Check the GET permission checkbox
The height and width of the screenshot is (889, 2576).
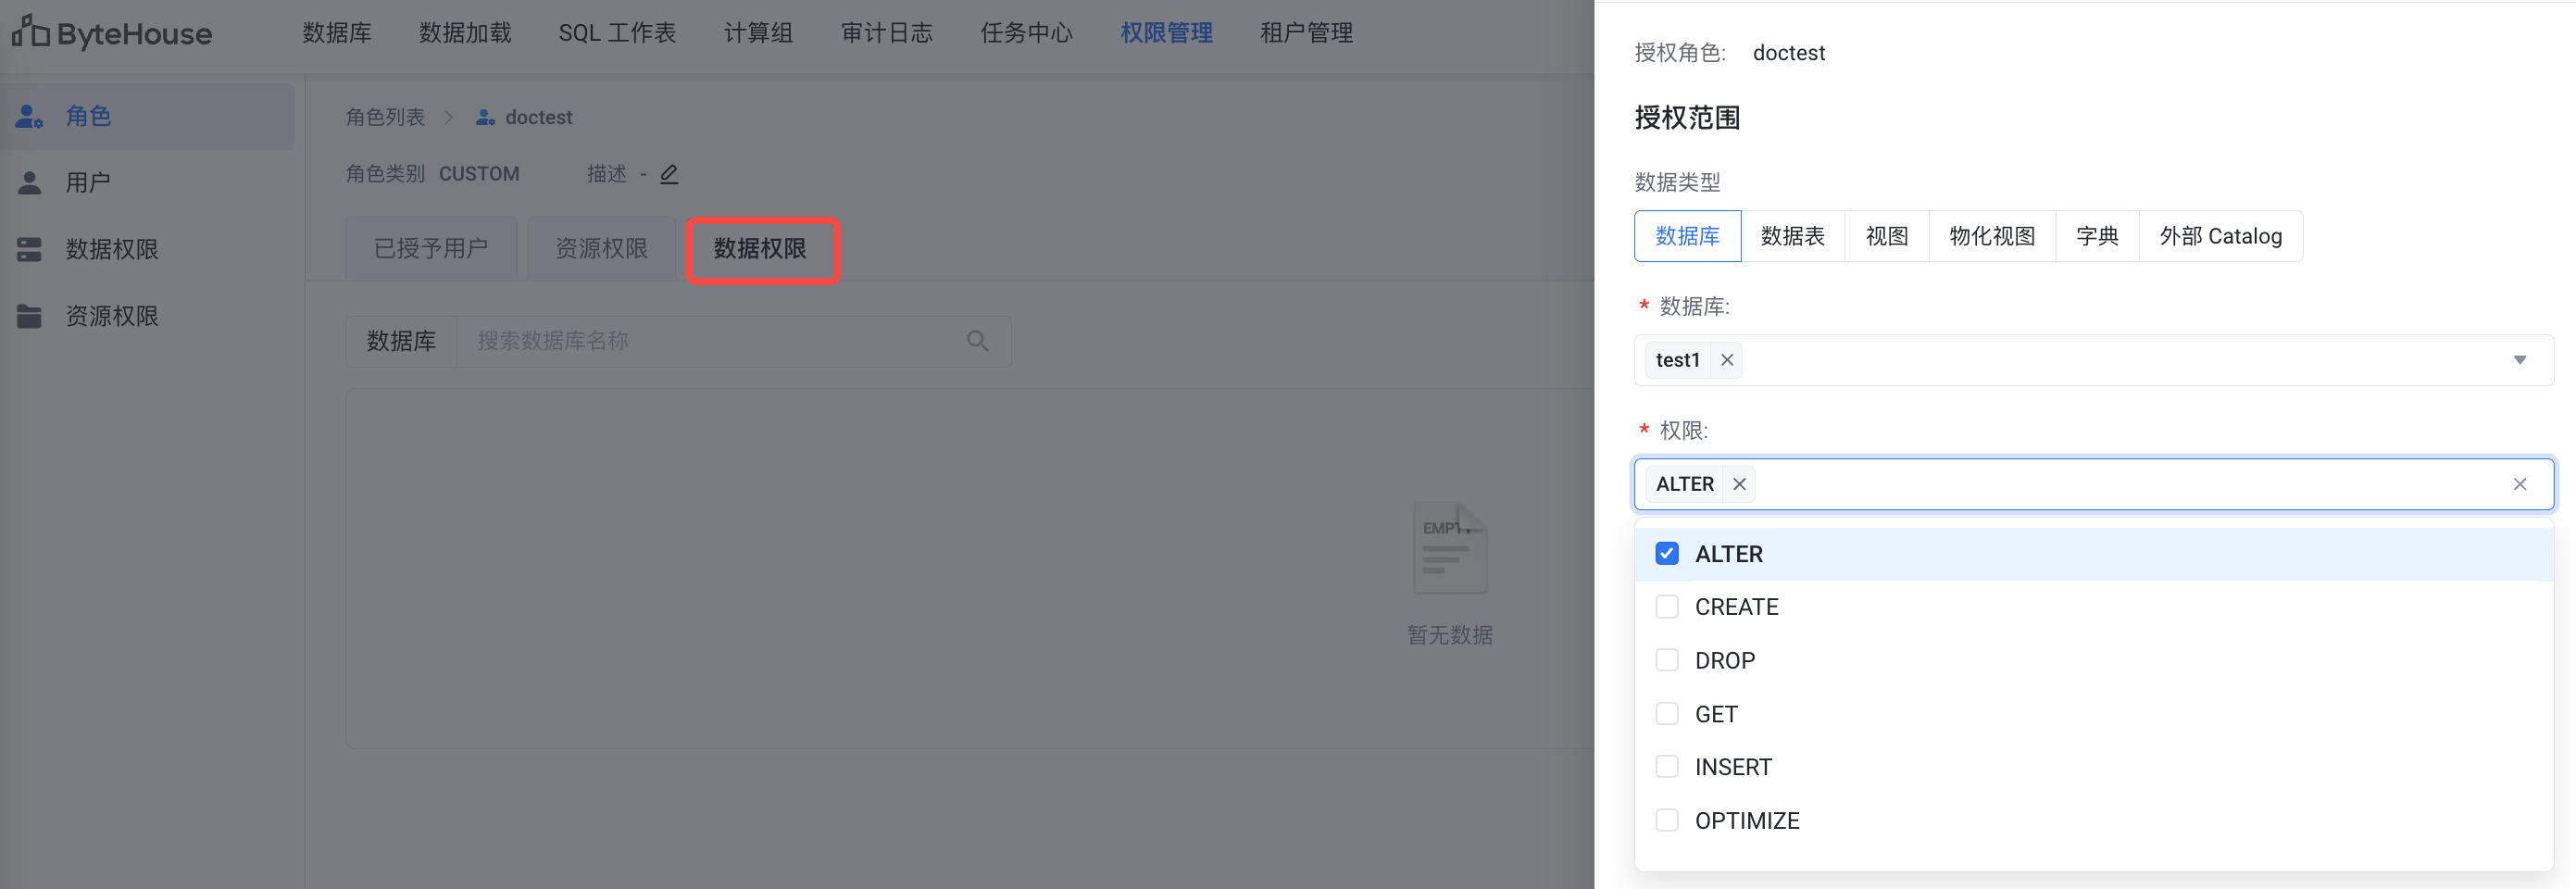tap(1666, 714)
